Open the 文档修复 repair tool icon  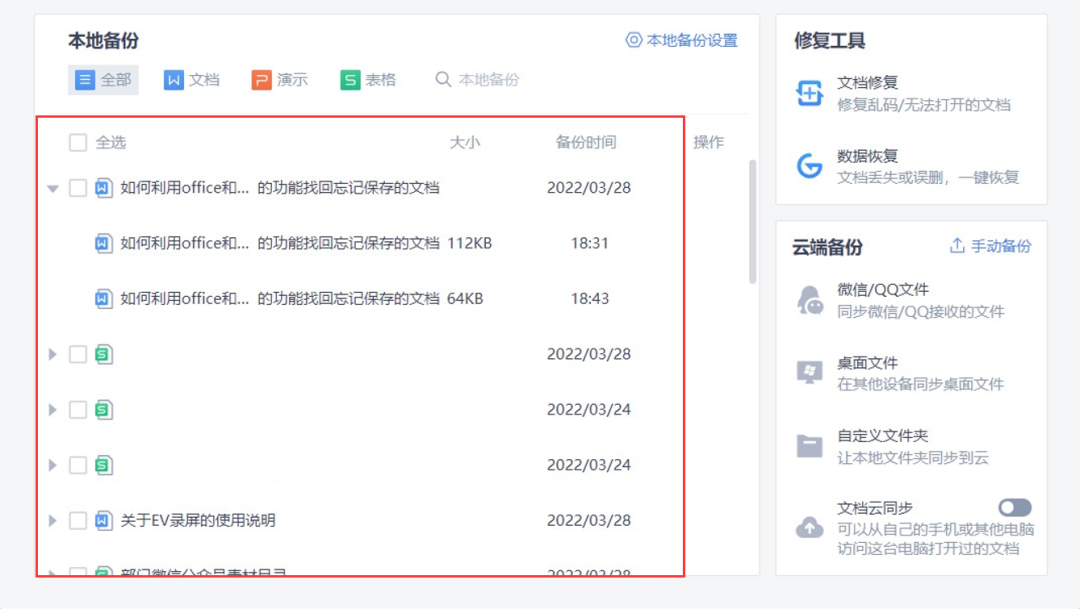pos(809,93)
